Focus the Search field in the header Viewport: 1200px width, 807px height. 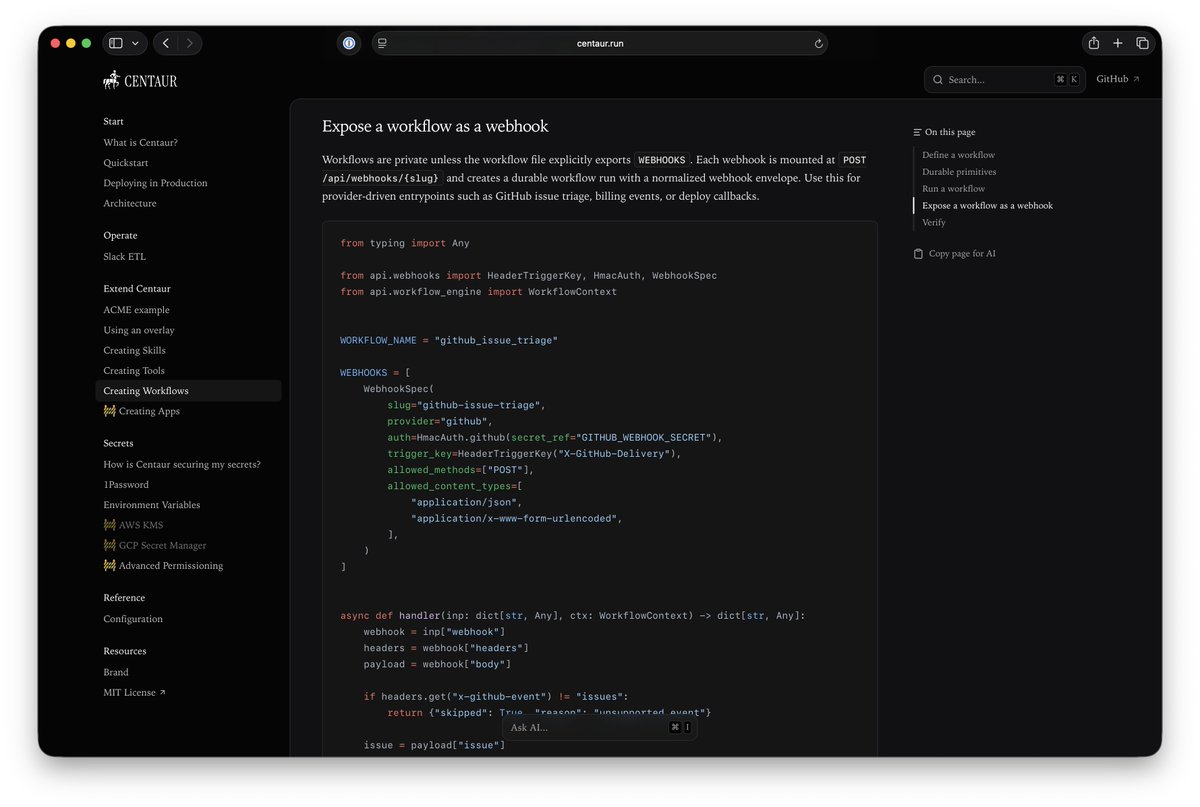click(1004, 79)
